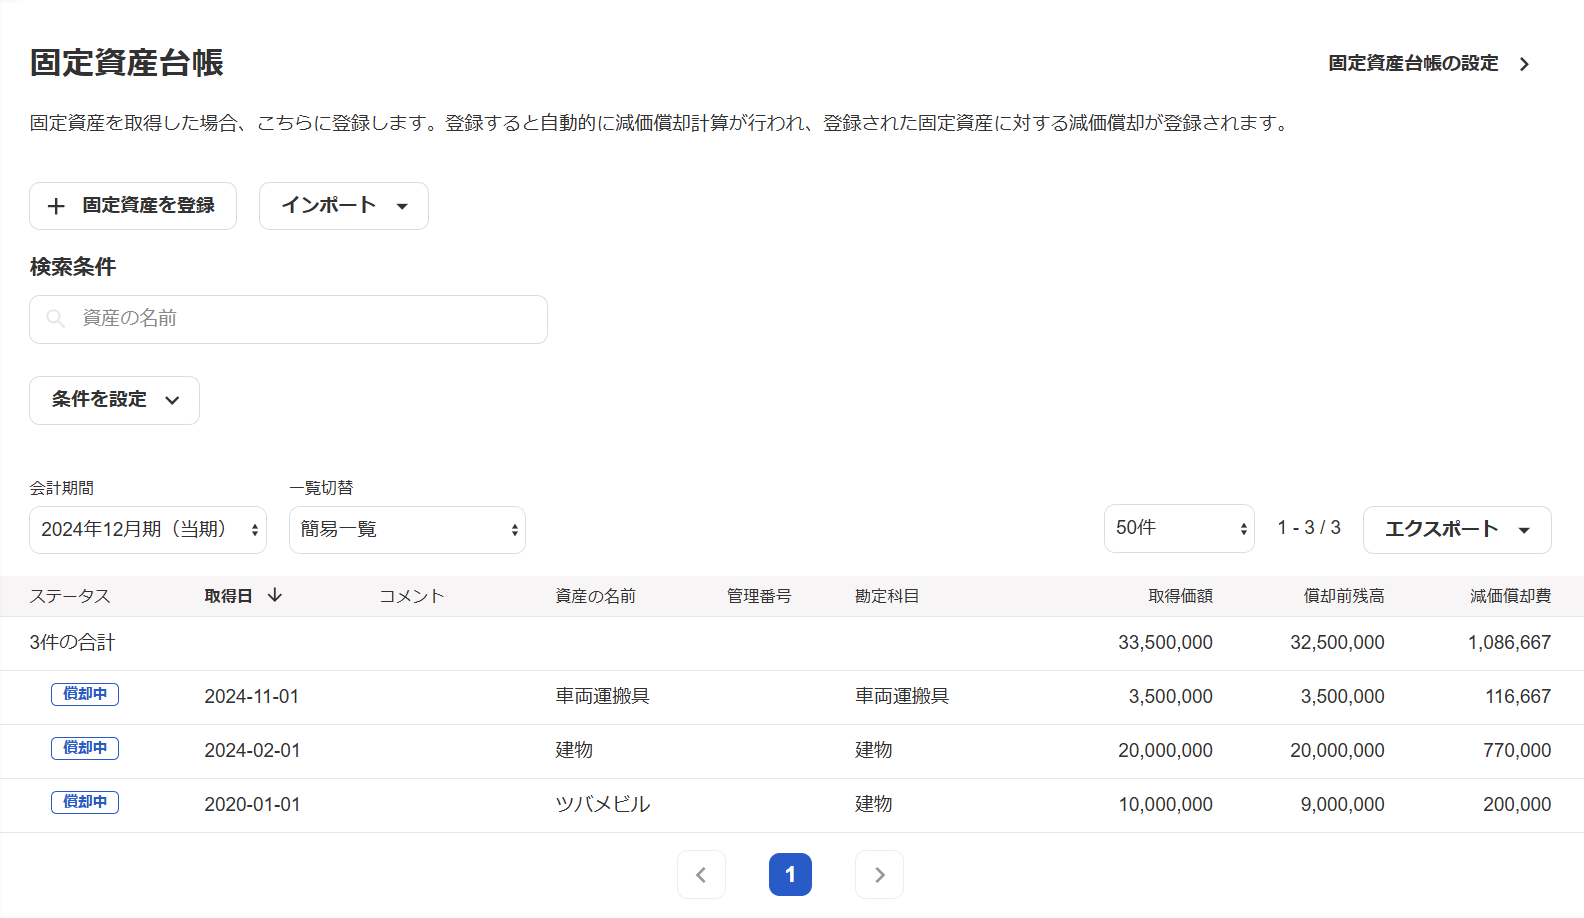Open the 一覧切替 簡易一覧 selector

tap(407, 530)
